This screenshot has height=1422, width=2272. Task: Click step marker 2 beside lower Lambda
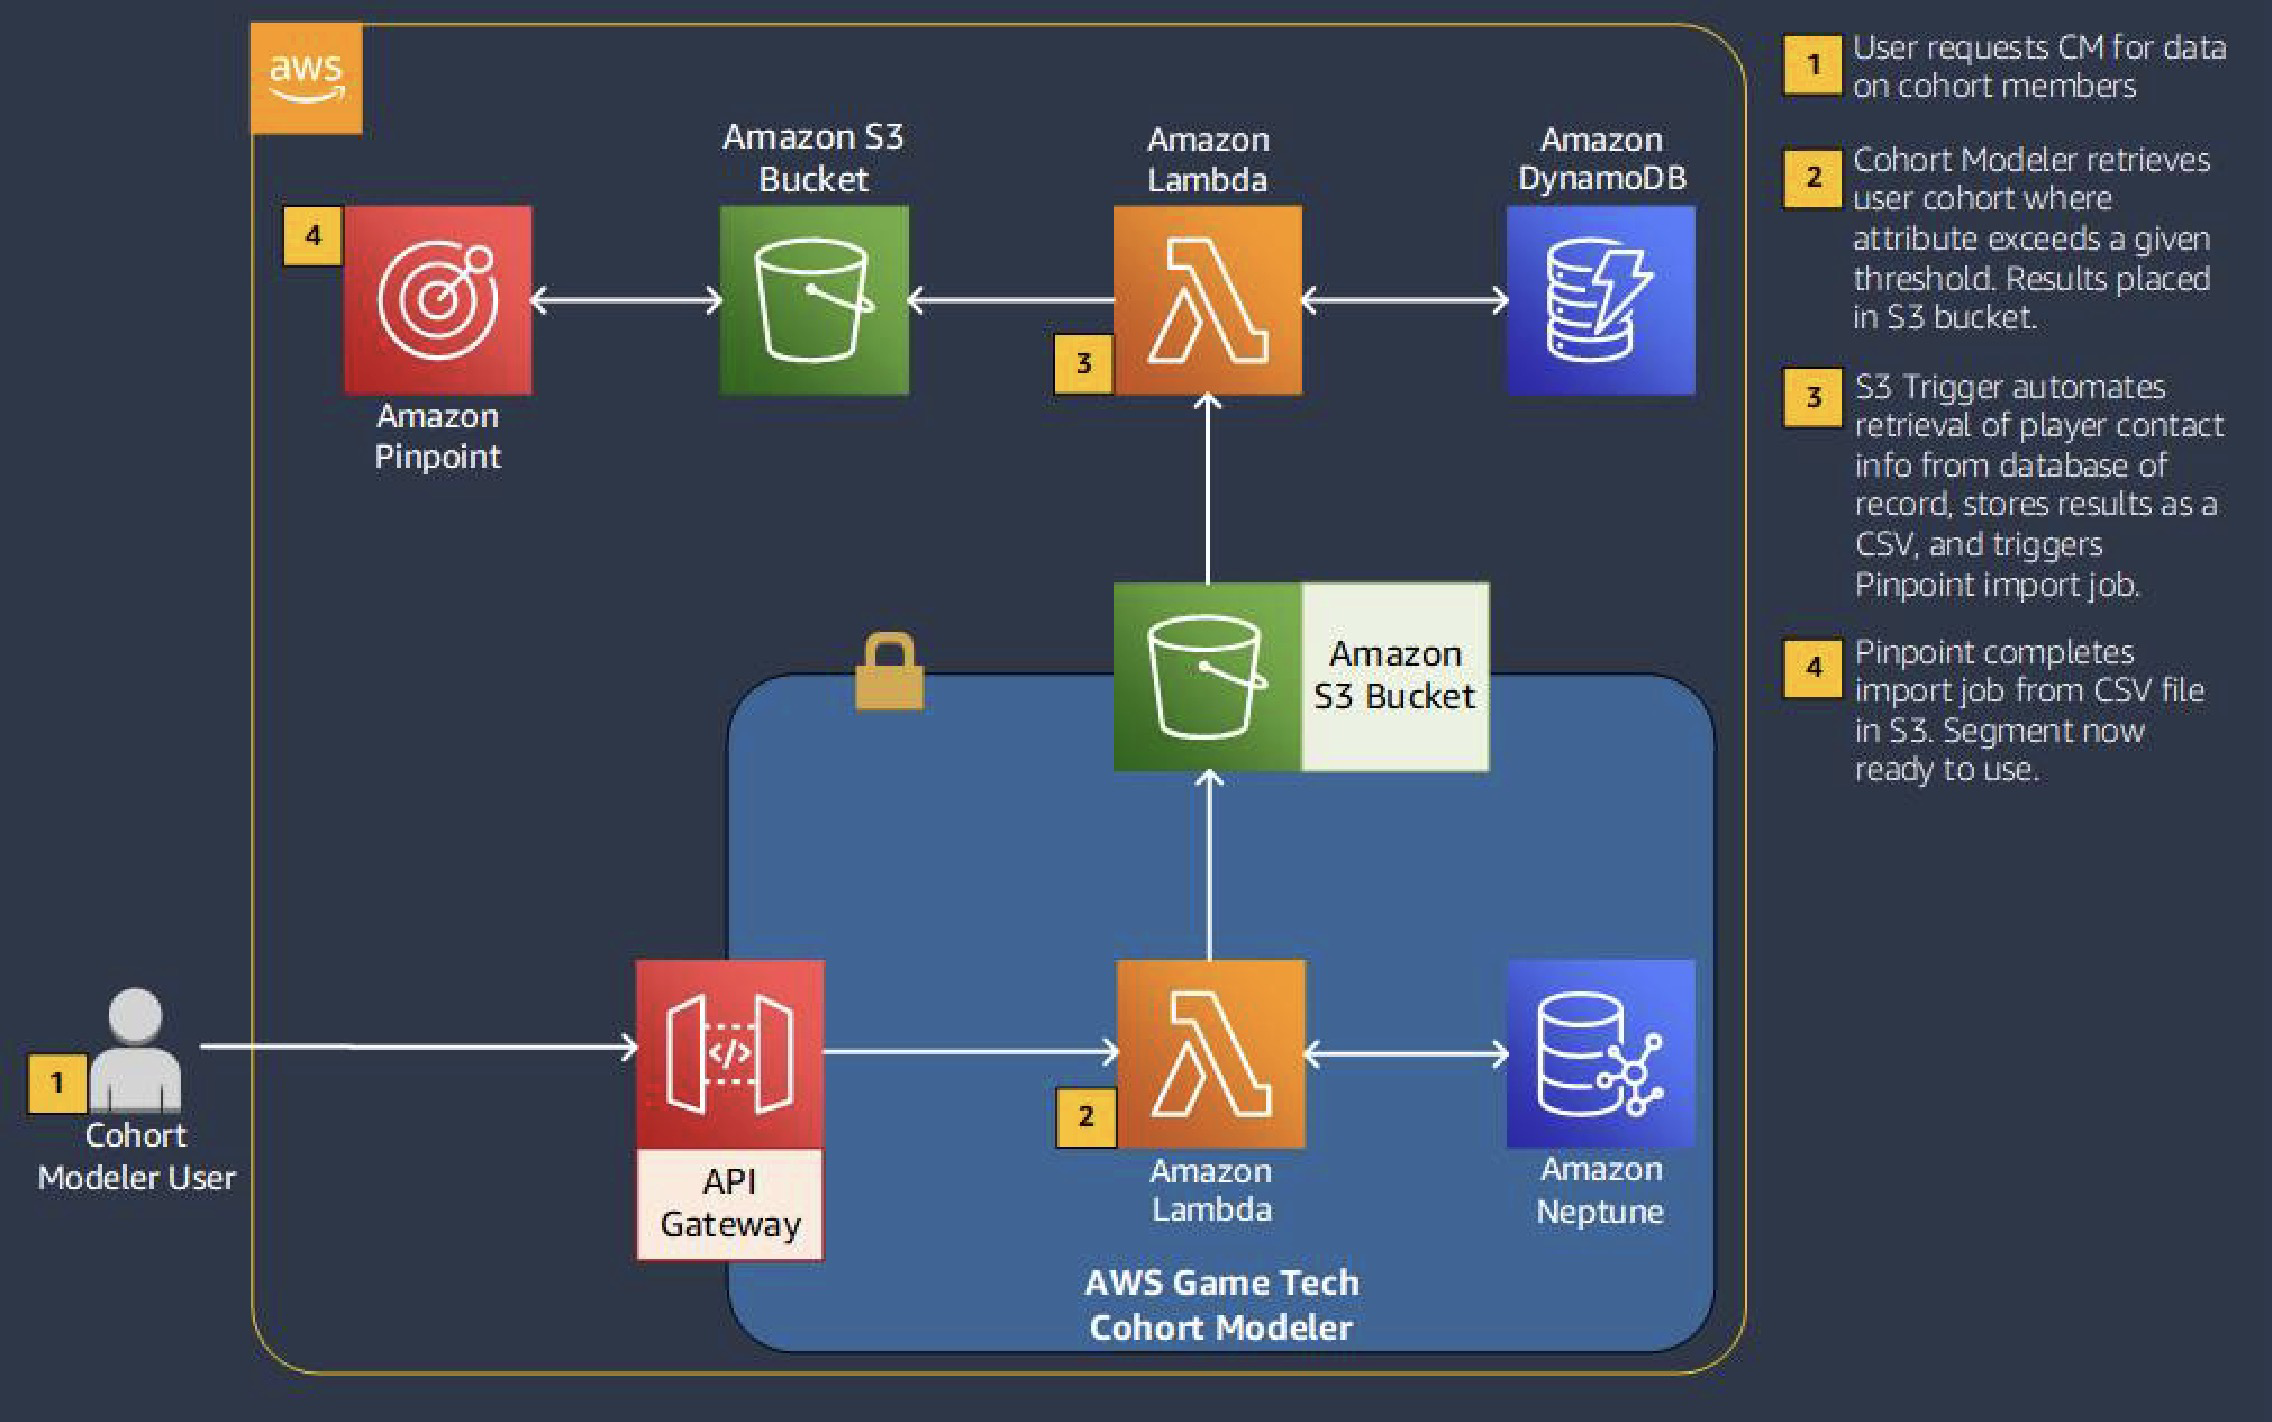[x=1086, y=1116]
